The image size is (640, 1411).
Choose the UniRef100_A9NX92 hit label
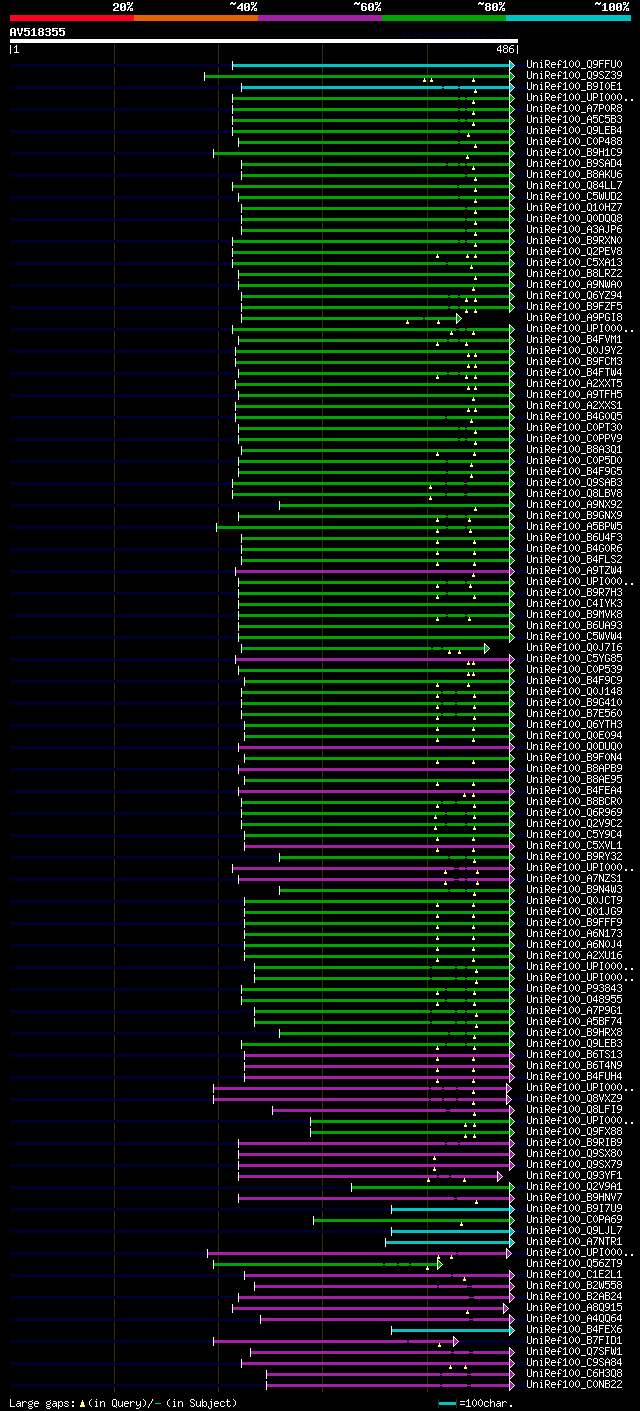[574, 505]
